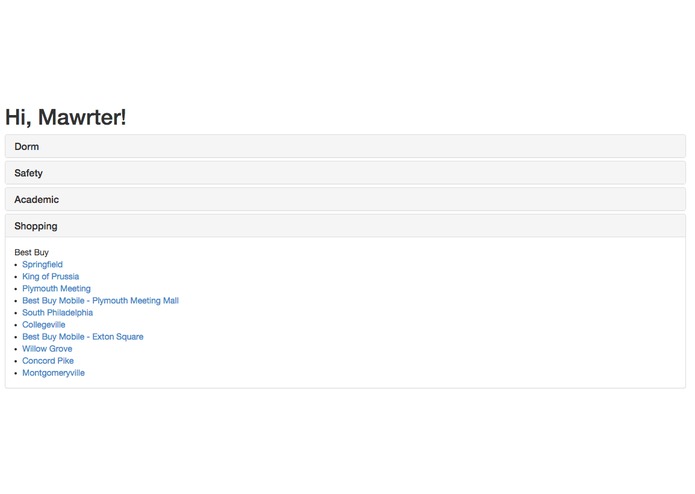Expand the Safety accordion panel
This screenshot has height=494, width=695.
click(x=345, y=173)
